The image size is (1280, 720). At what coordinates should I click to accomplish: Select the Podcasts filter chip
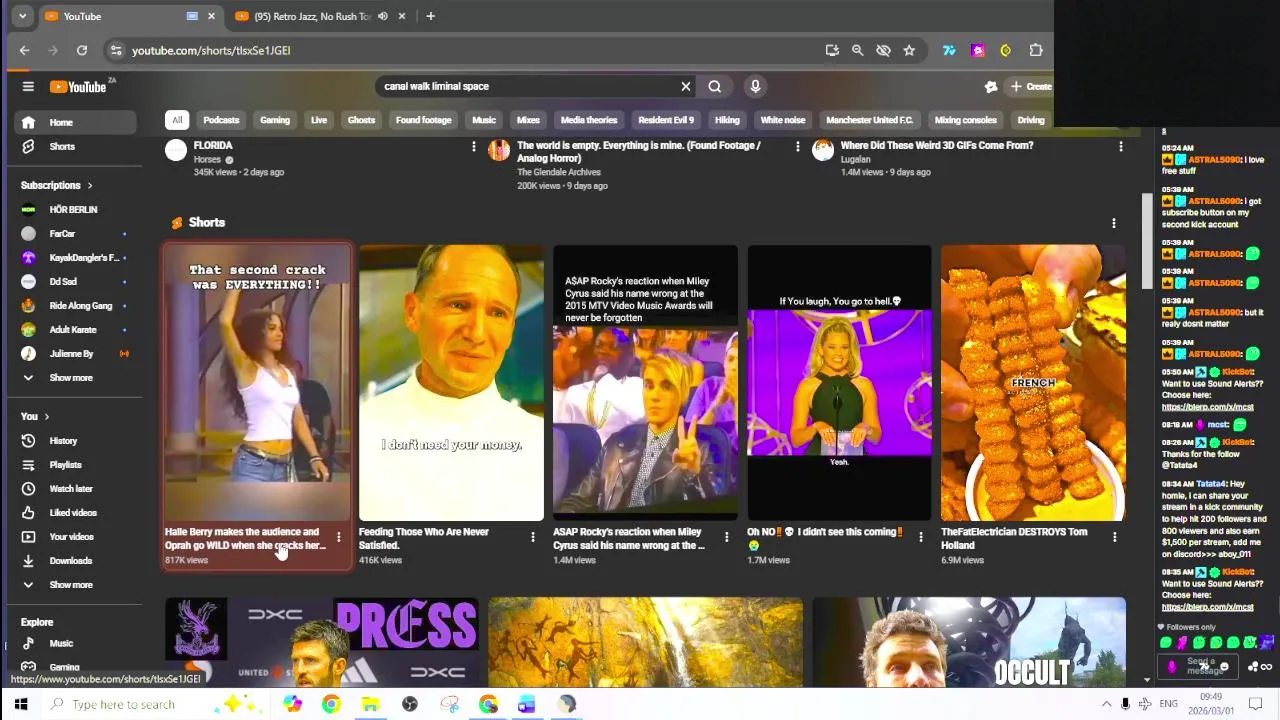click(x=221, y=121)
